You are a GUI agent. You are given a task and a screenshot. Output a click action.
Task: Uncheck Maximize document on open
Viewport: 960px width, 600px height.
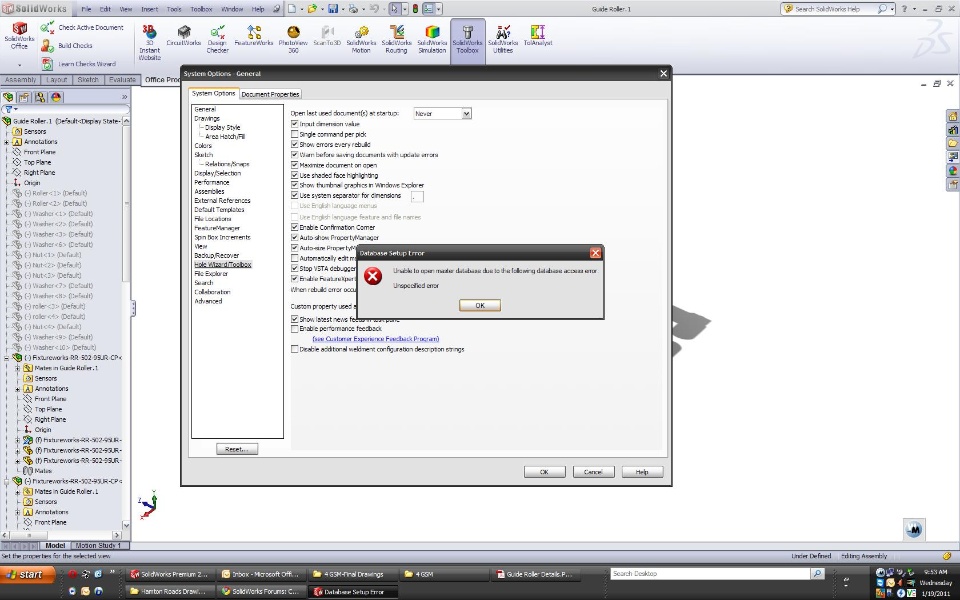(294, 165)
